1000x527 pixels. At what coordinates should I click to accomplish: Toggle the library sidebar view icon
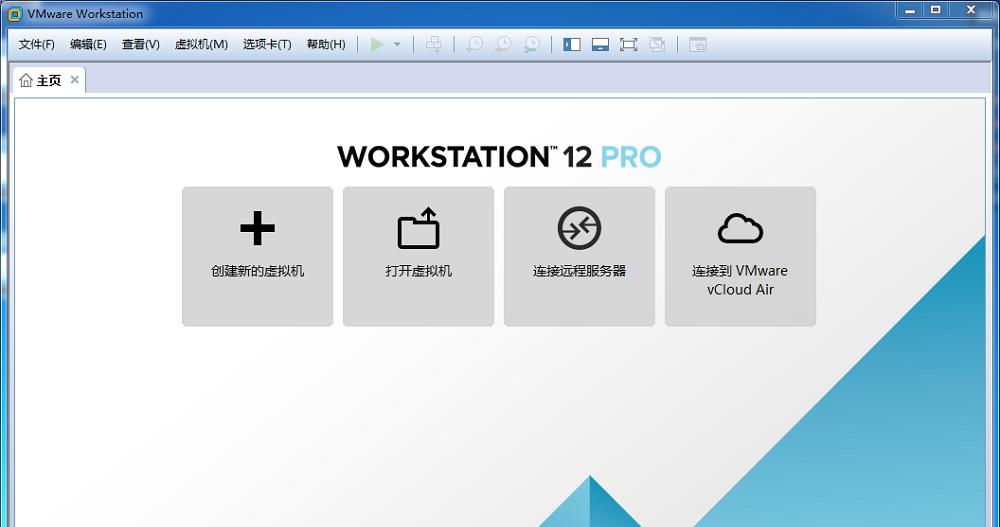point(572,44)
